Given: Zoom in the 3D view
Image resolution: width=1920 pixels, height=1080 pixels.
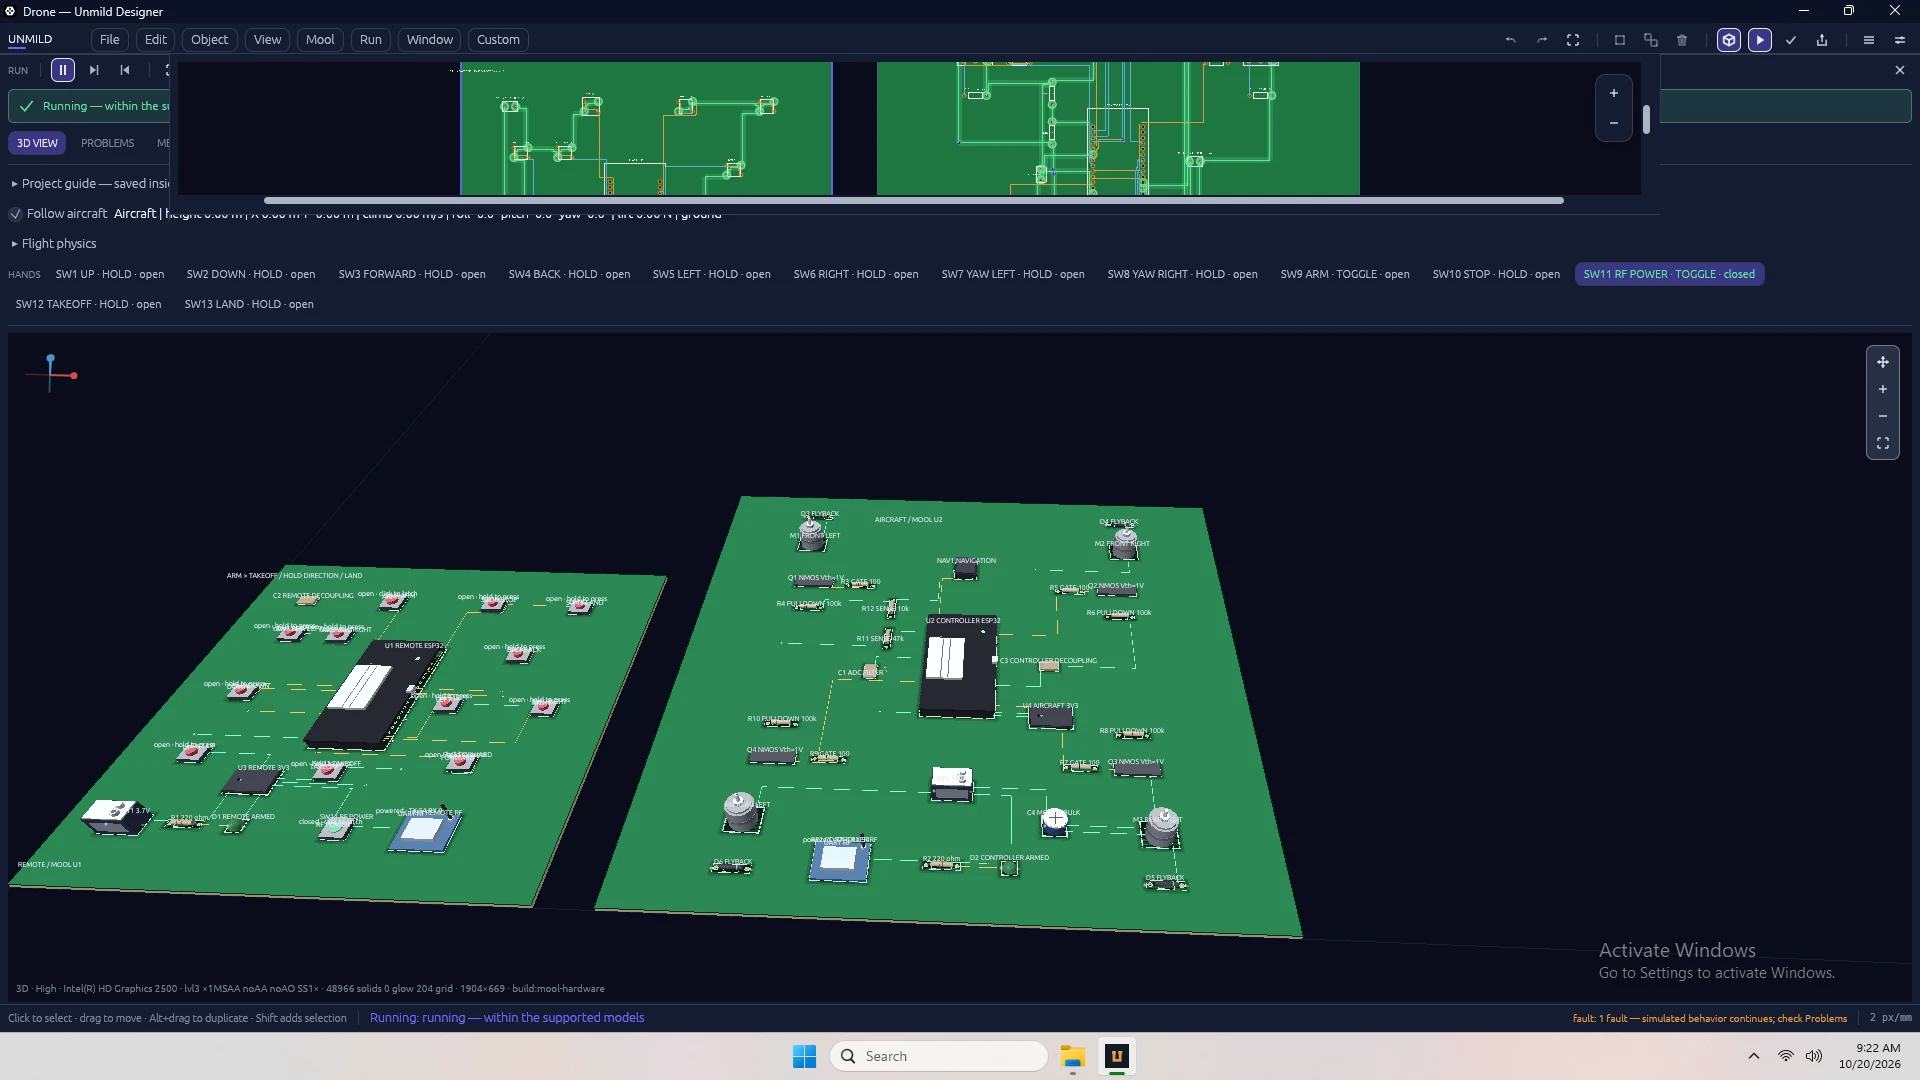Looking at the screenshot, I should click(x=1883, y=389).
